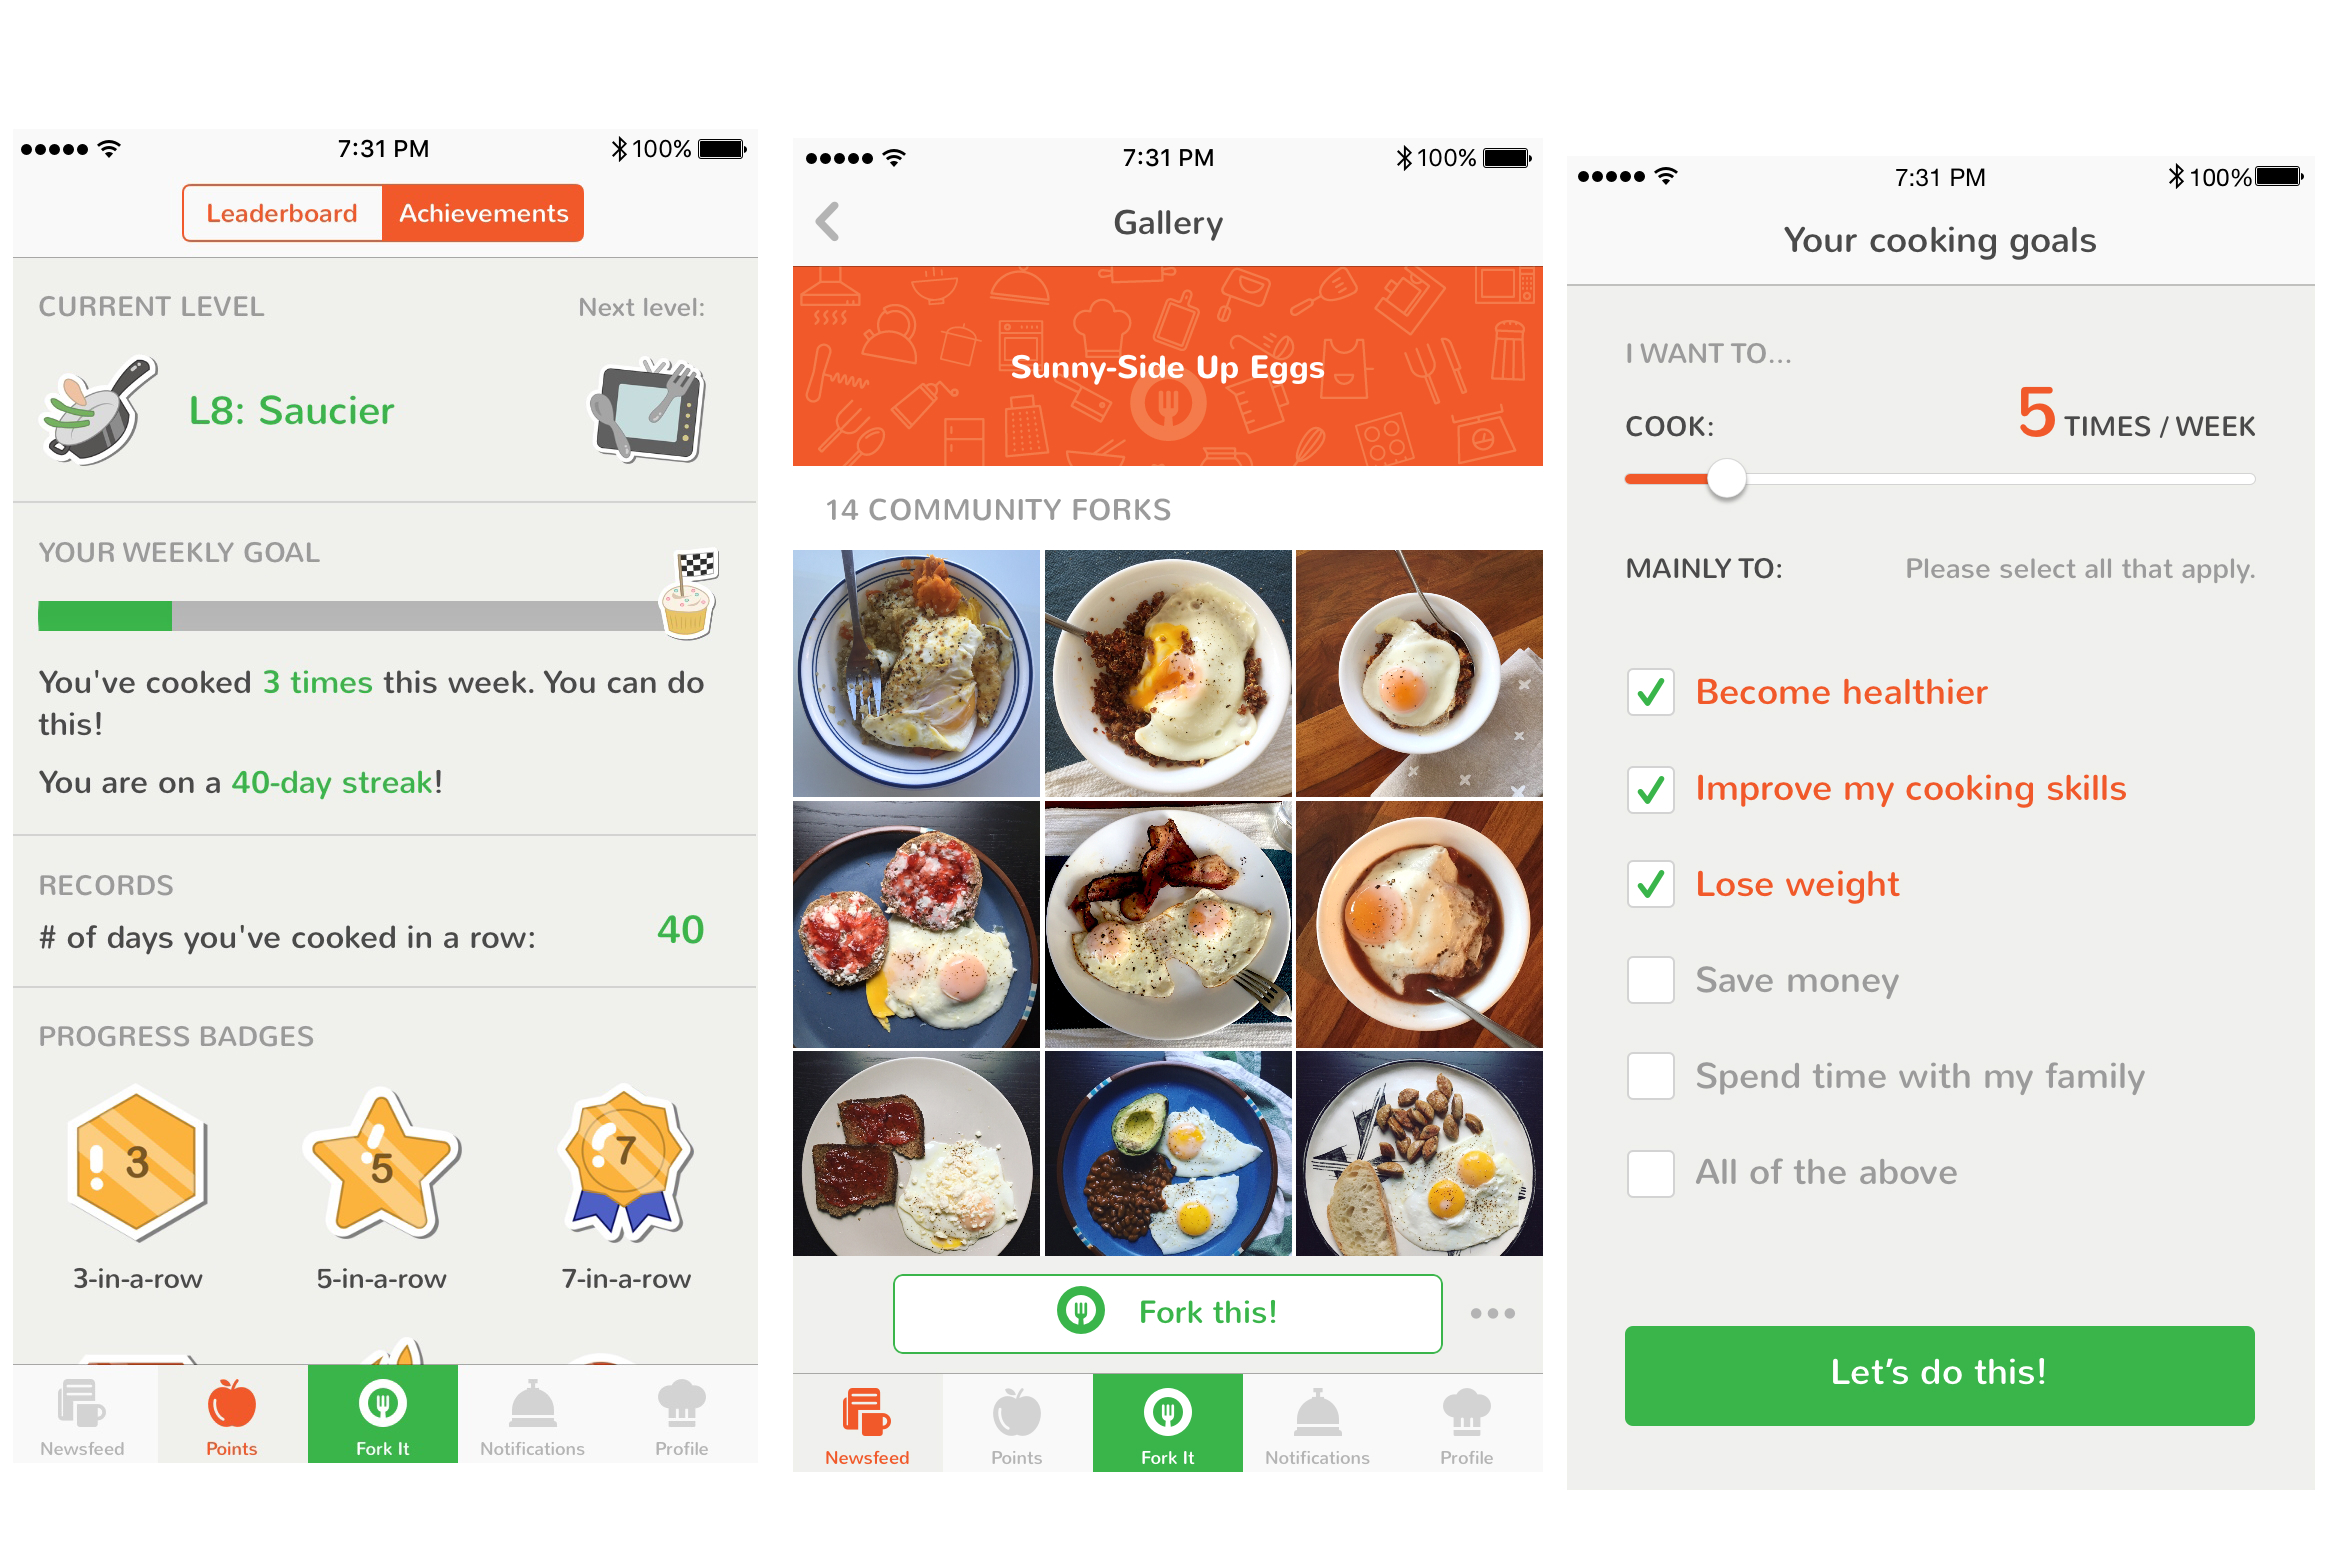The width and height of the screenshot is (2336, 1555).
Task: Tap back arrow in Gallery screen
Action: tap(828, 222)
